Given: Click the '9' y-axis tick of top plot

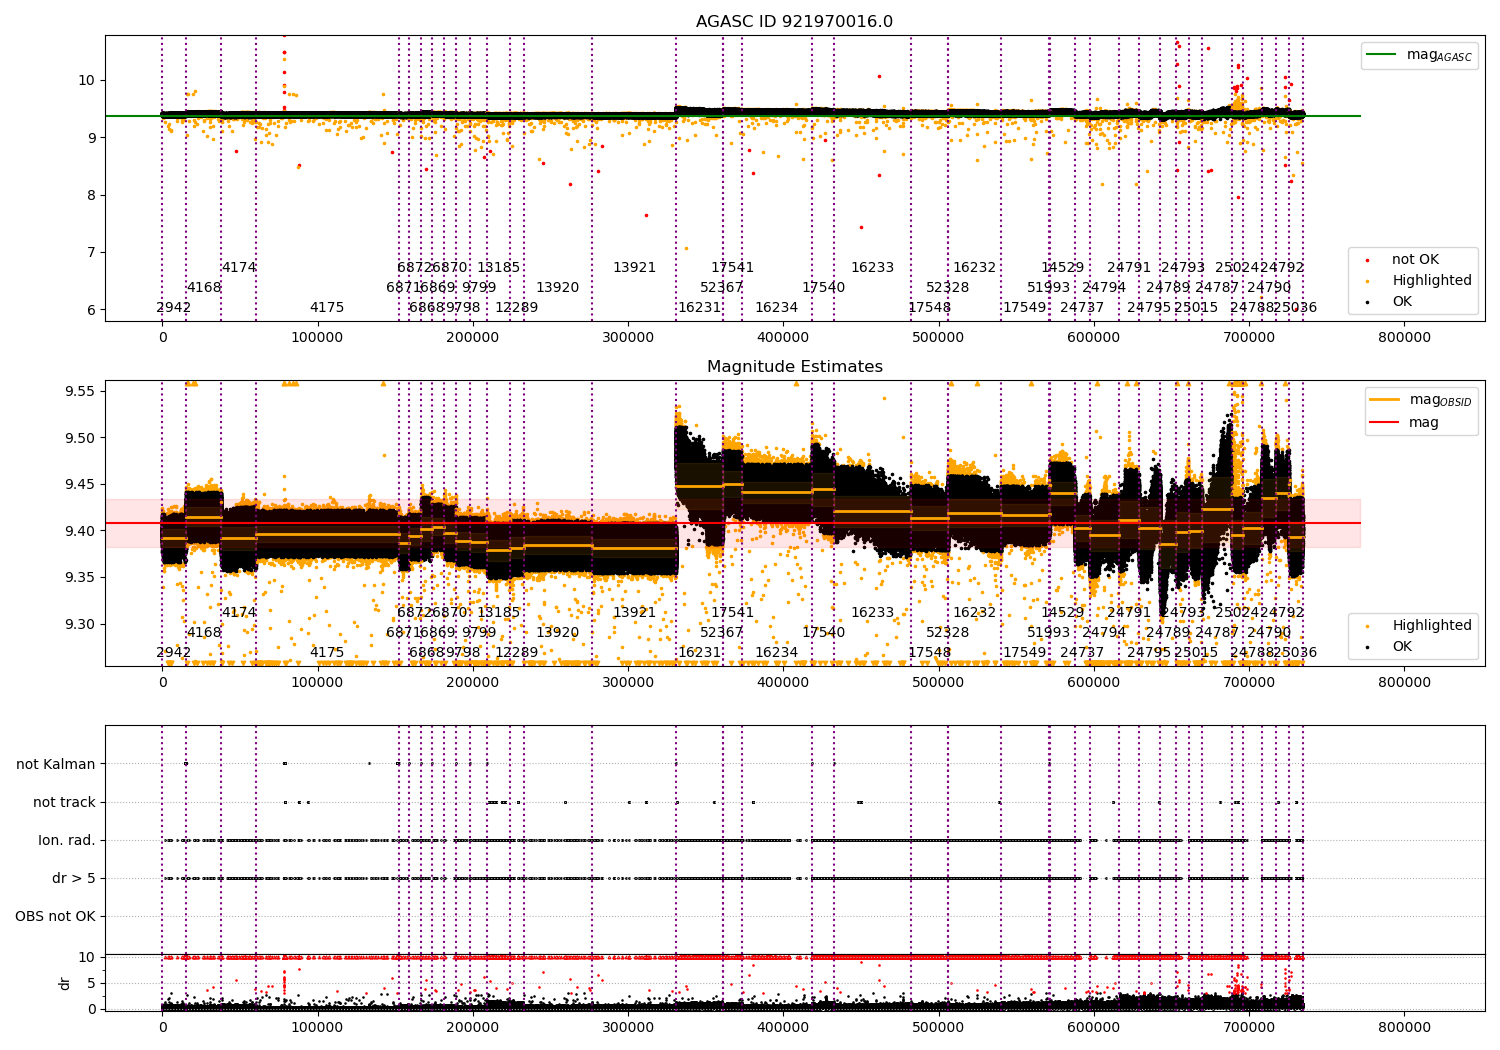Looking at the screenshot, I should [x=91, y=138].
